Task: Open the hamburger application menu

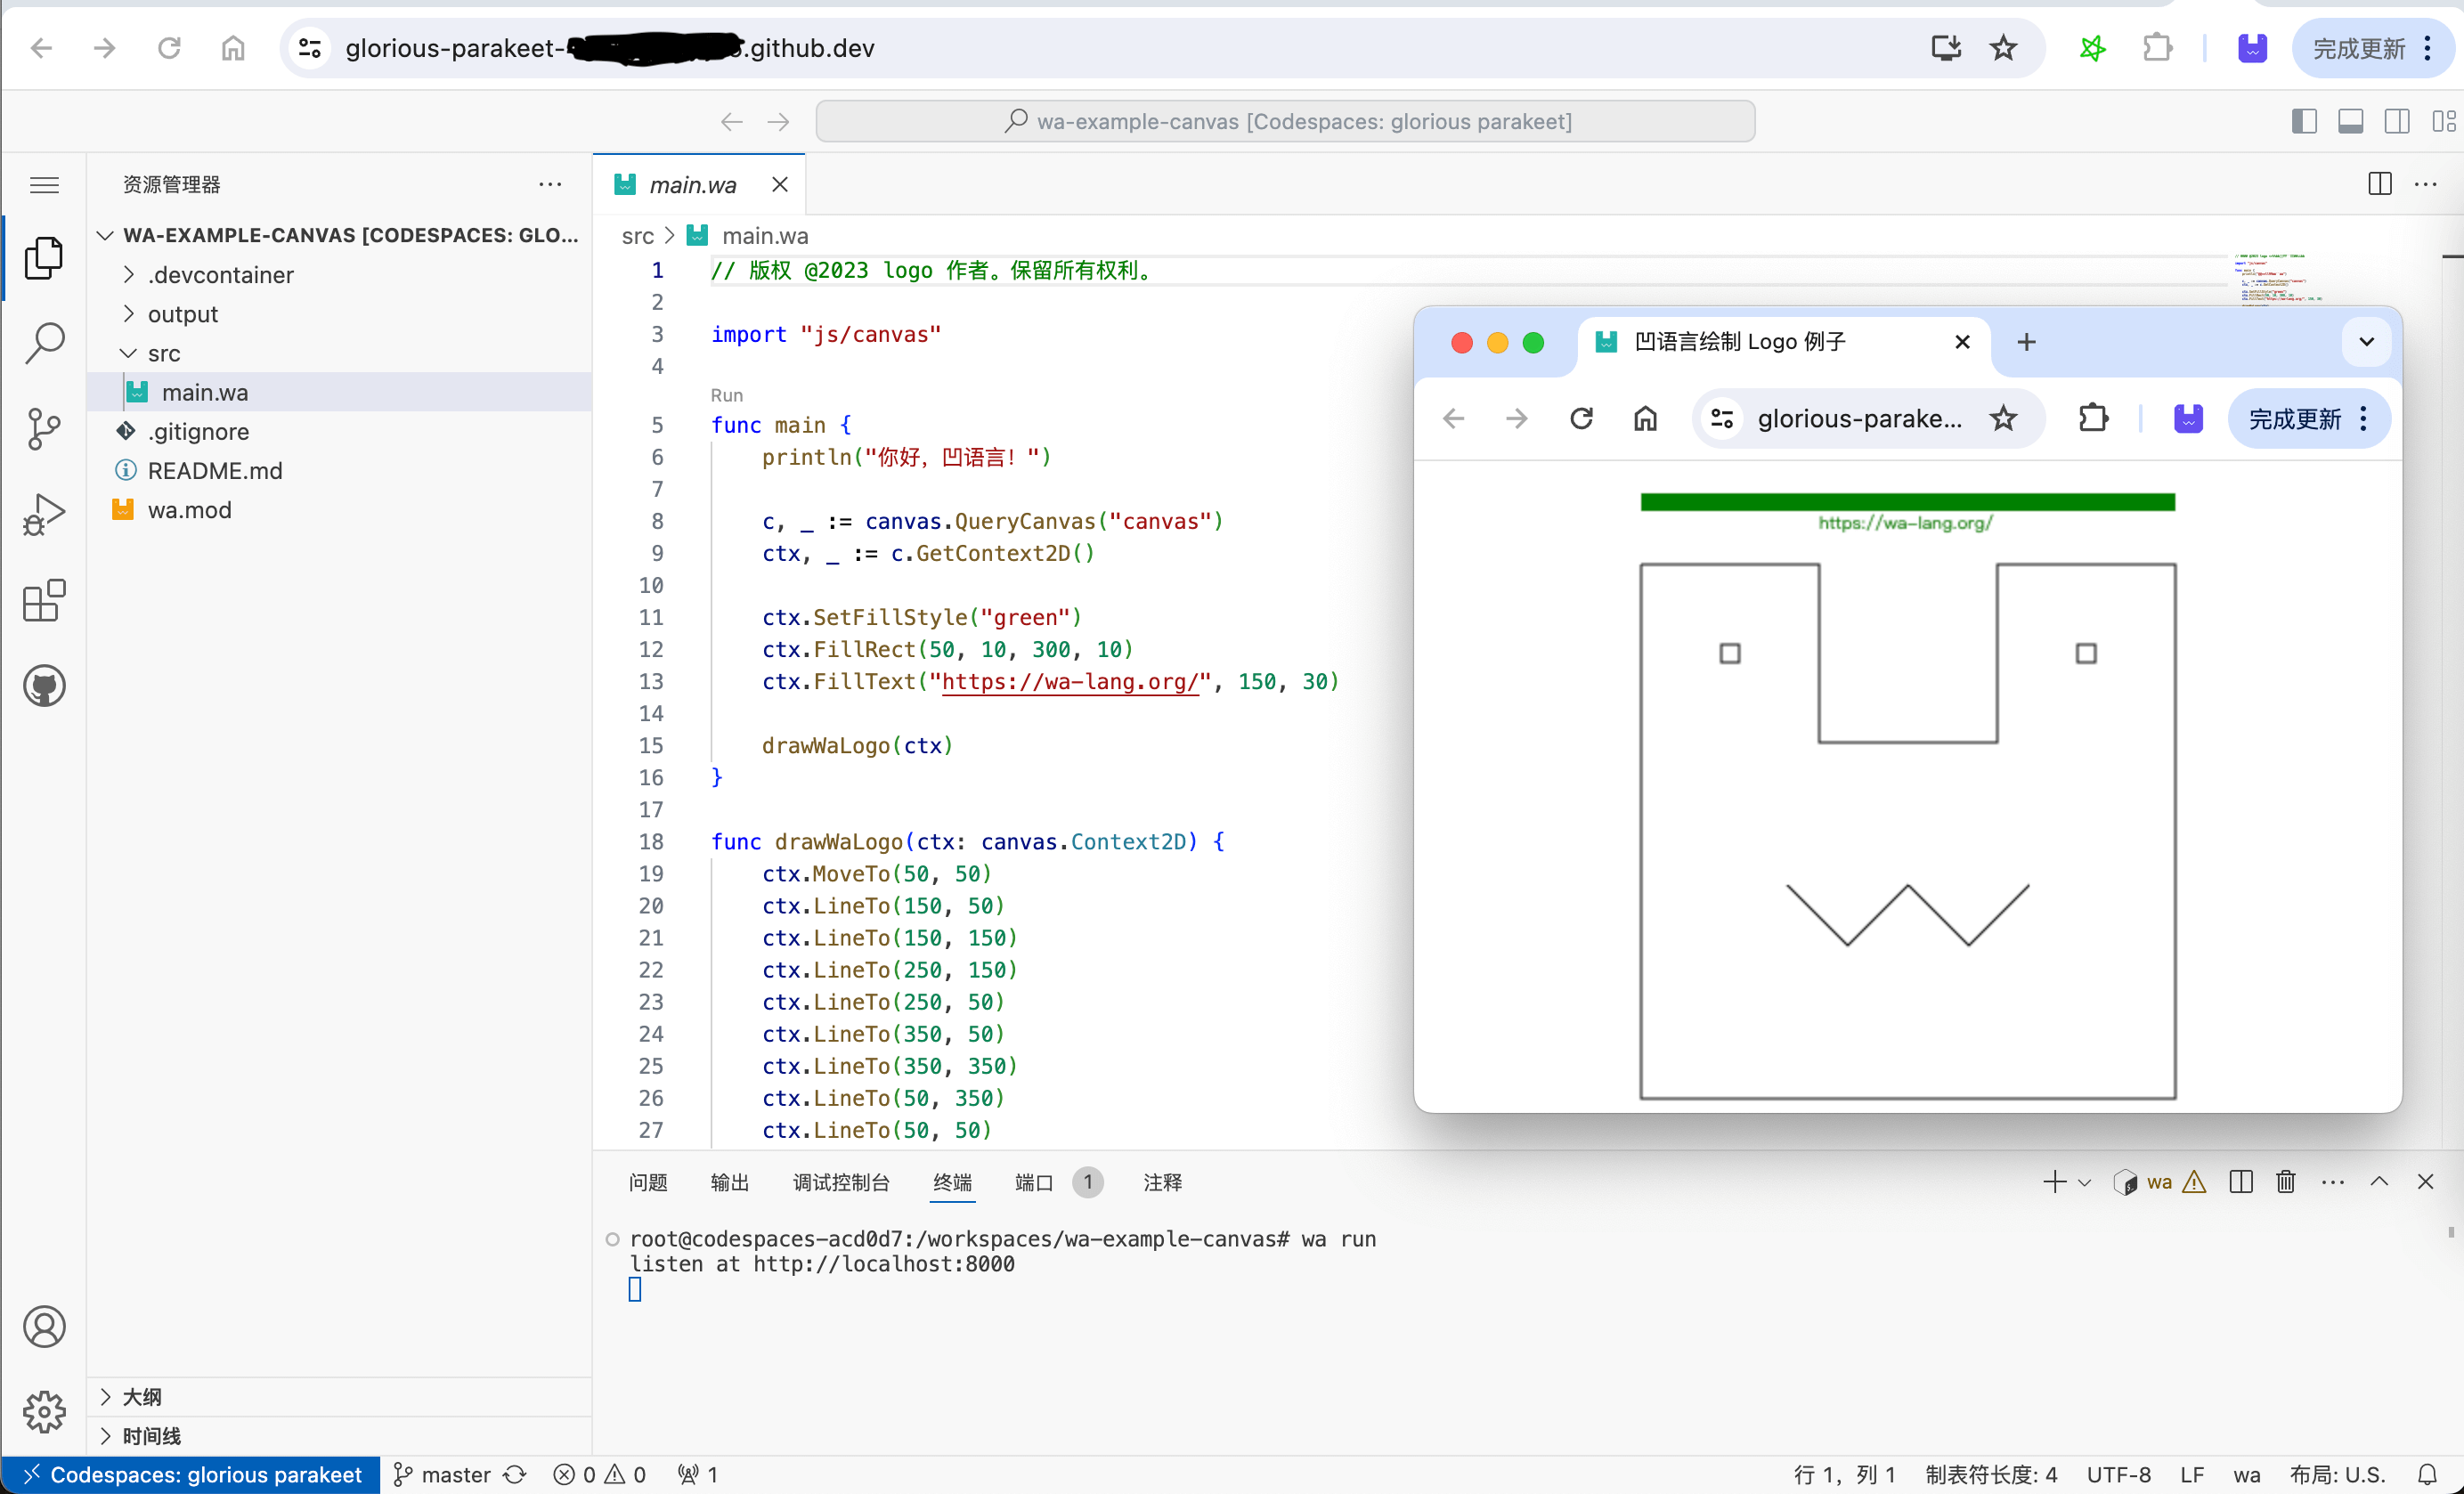Action: coord(44,185)
